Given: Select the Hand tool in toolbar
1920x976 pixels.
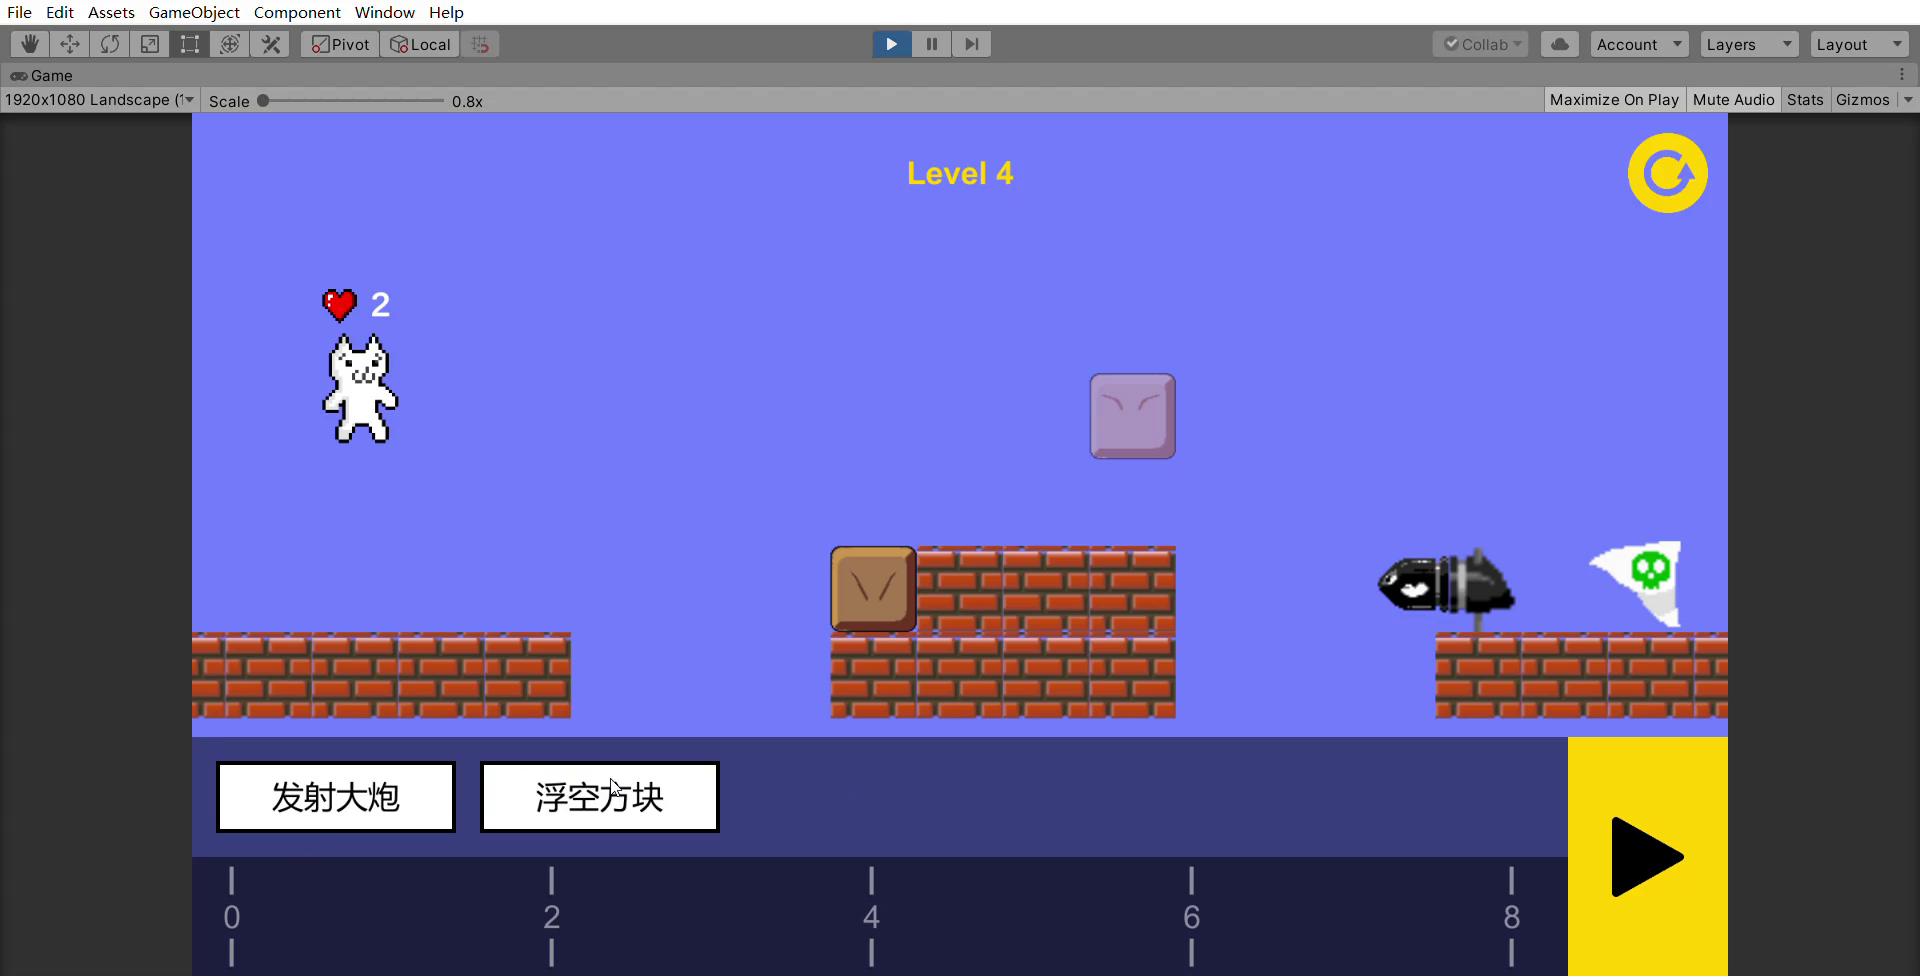Looking at the screenshot, I should click(30, 44).
